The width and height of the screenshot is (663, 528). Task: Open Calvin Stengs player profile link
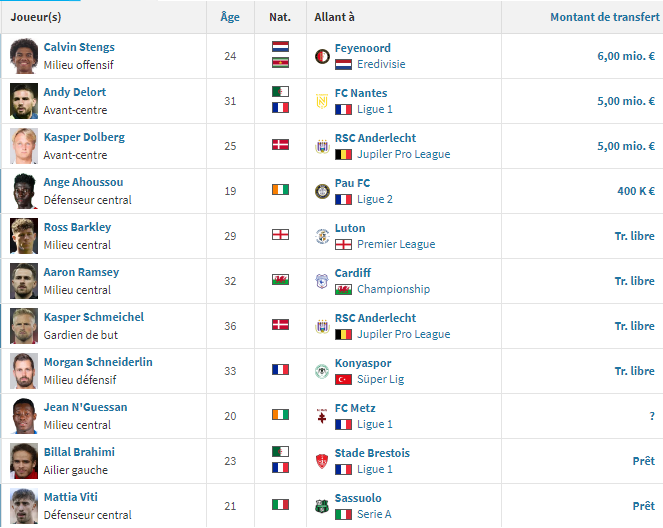(x=79, y=47)
